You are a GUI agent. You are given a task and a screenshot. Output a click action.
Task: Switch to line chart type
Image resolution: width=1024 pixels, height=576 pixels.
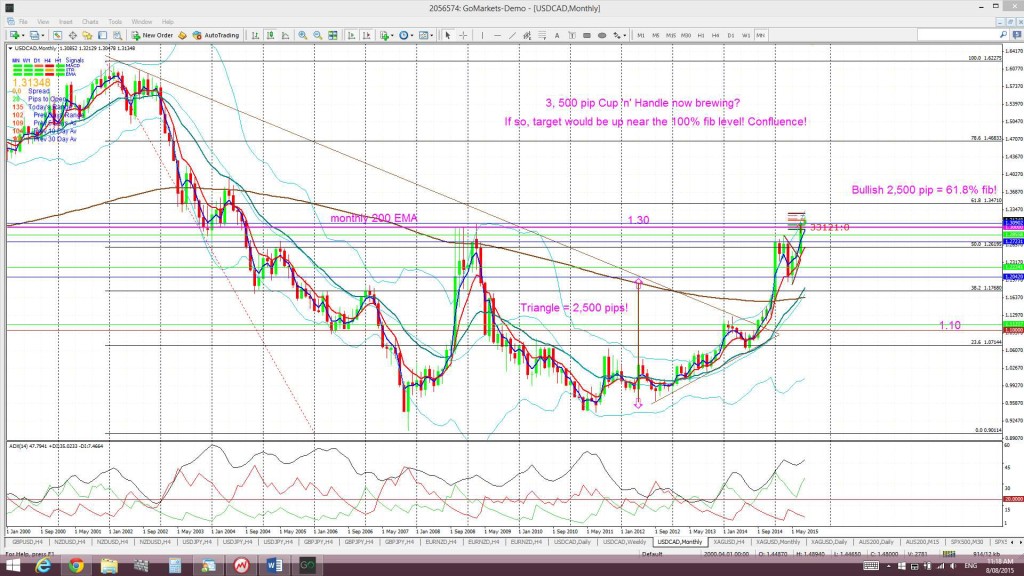(x=285, y=35)
